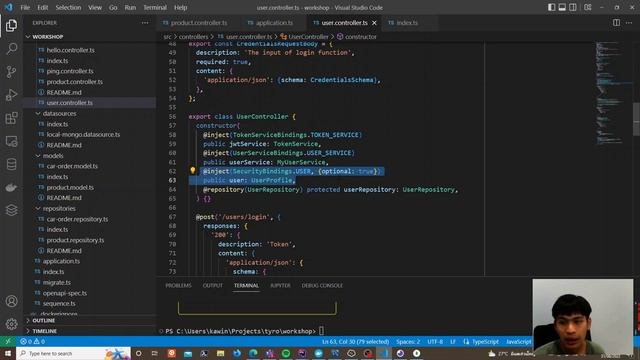This screenshot has width=640, height=360.
Task: Close the user.controller.ts tab
Action: 374,23
